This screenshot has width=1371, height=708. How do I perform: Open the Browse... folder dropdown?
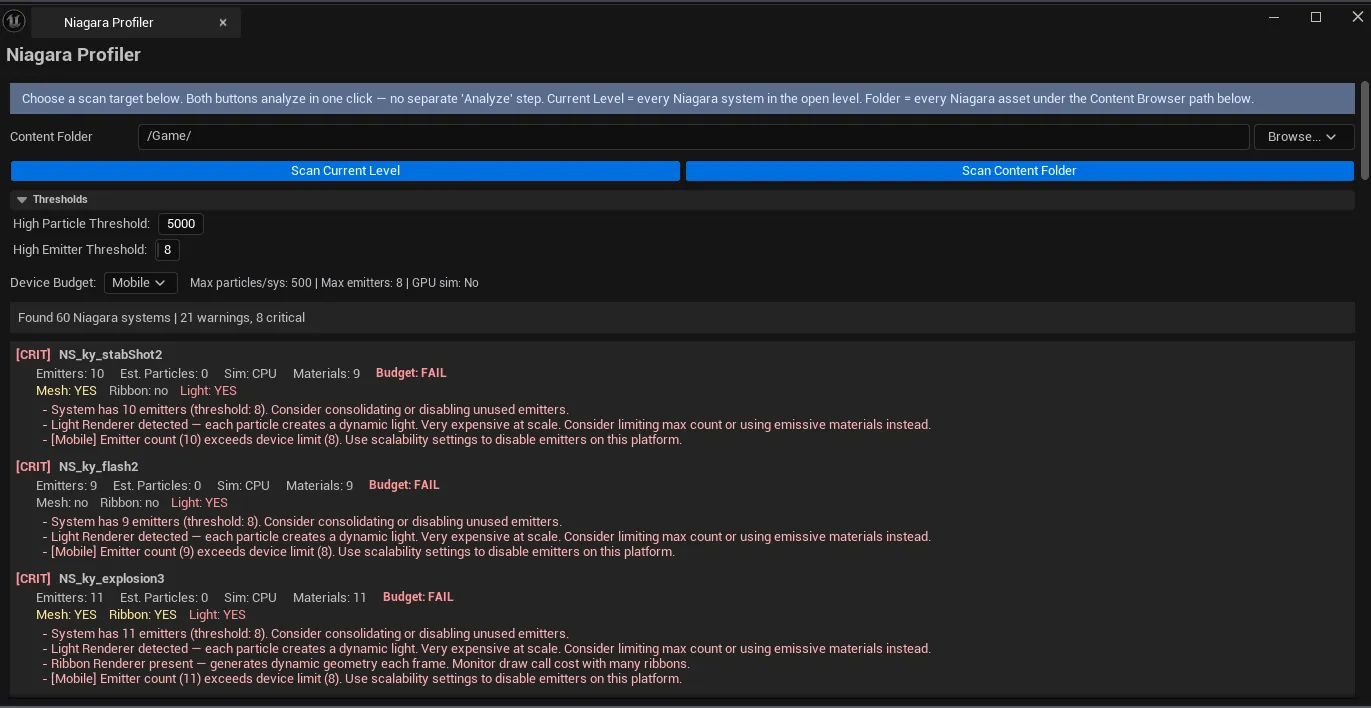[1303, 136]
